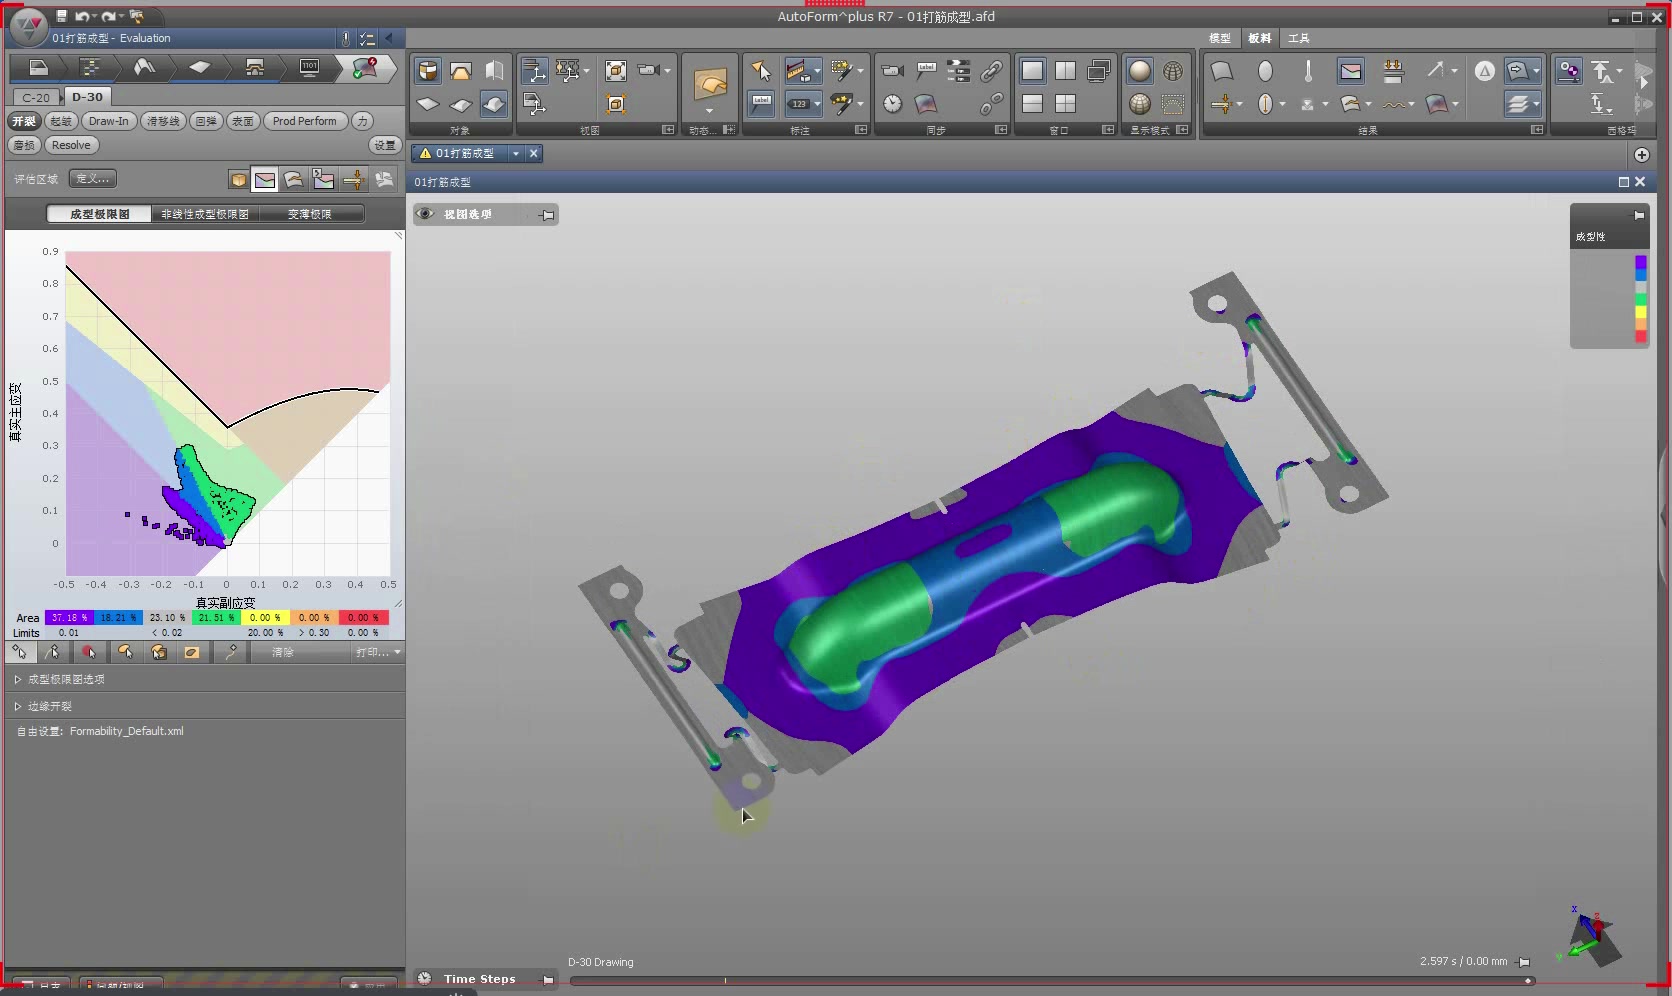Toggle the eye icon for view options
Viewport: 1672px width, 996px height.
tap(425, 214)
